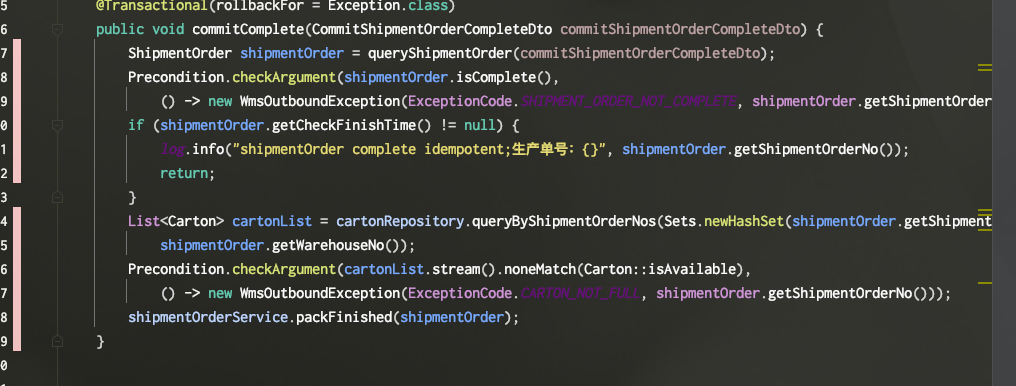Click the commitComplete method name
This screenshot has height=386, width=1016.
248,29
